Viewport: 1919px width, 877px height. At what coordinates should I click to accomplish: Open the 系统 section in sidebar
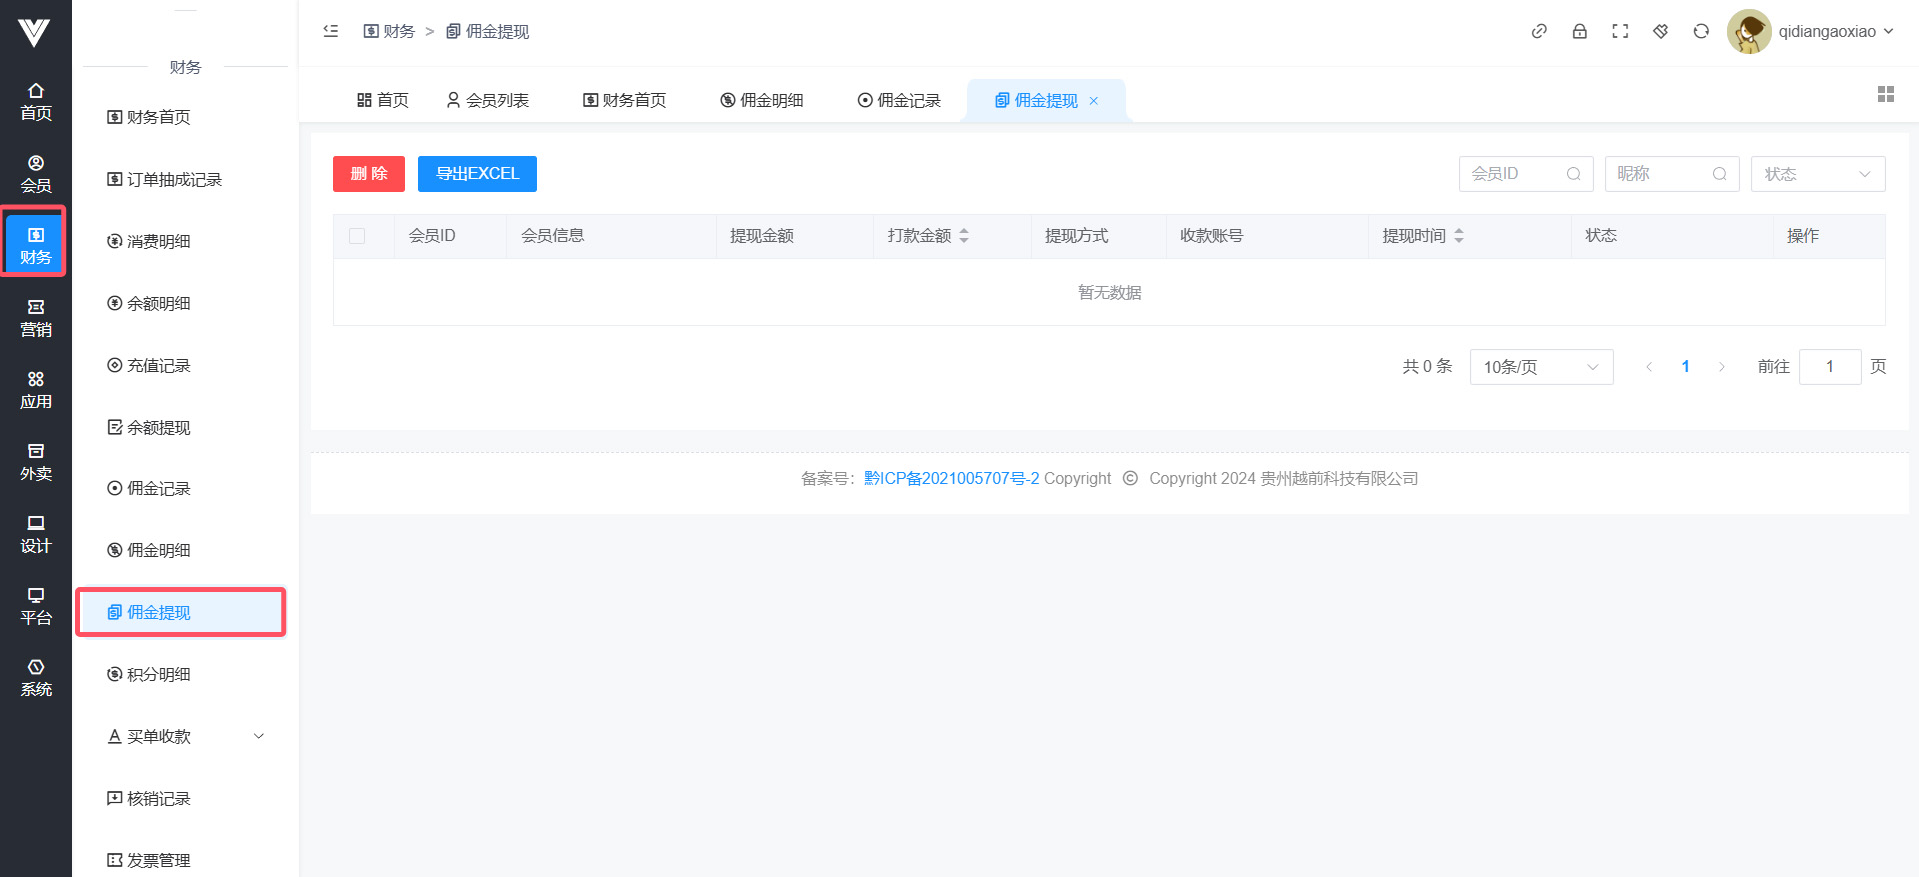coord(36,678)
